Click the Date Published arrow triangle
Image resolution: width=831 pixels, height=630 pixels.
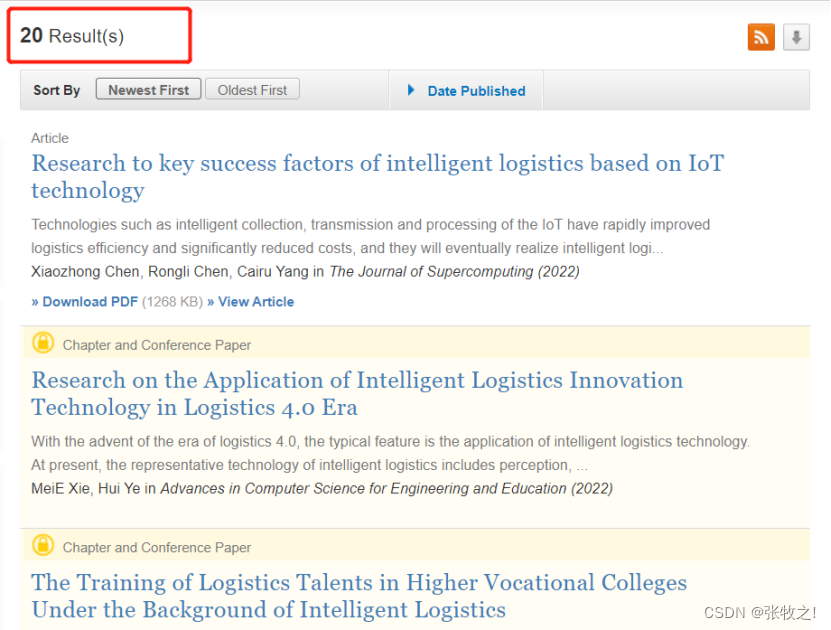click(x=411, y=90)
